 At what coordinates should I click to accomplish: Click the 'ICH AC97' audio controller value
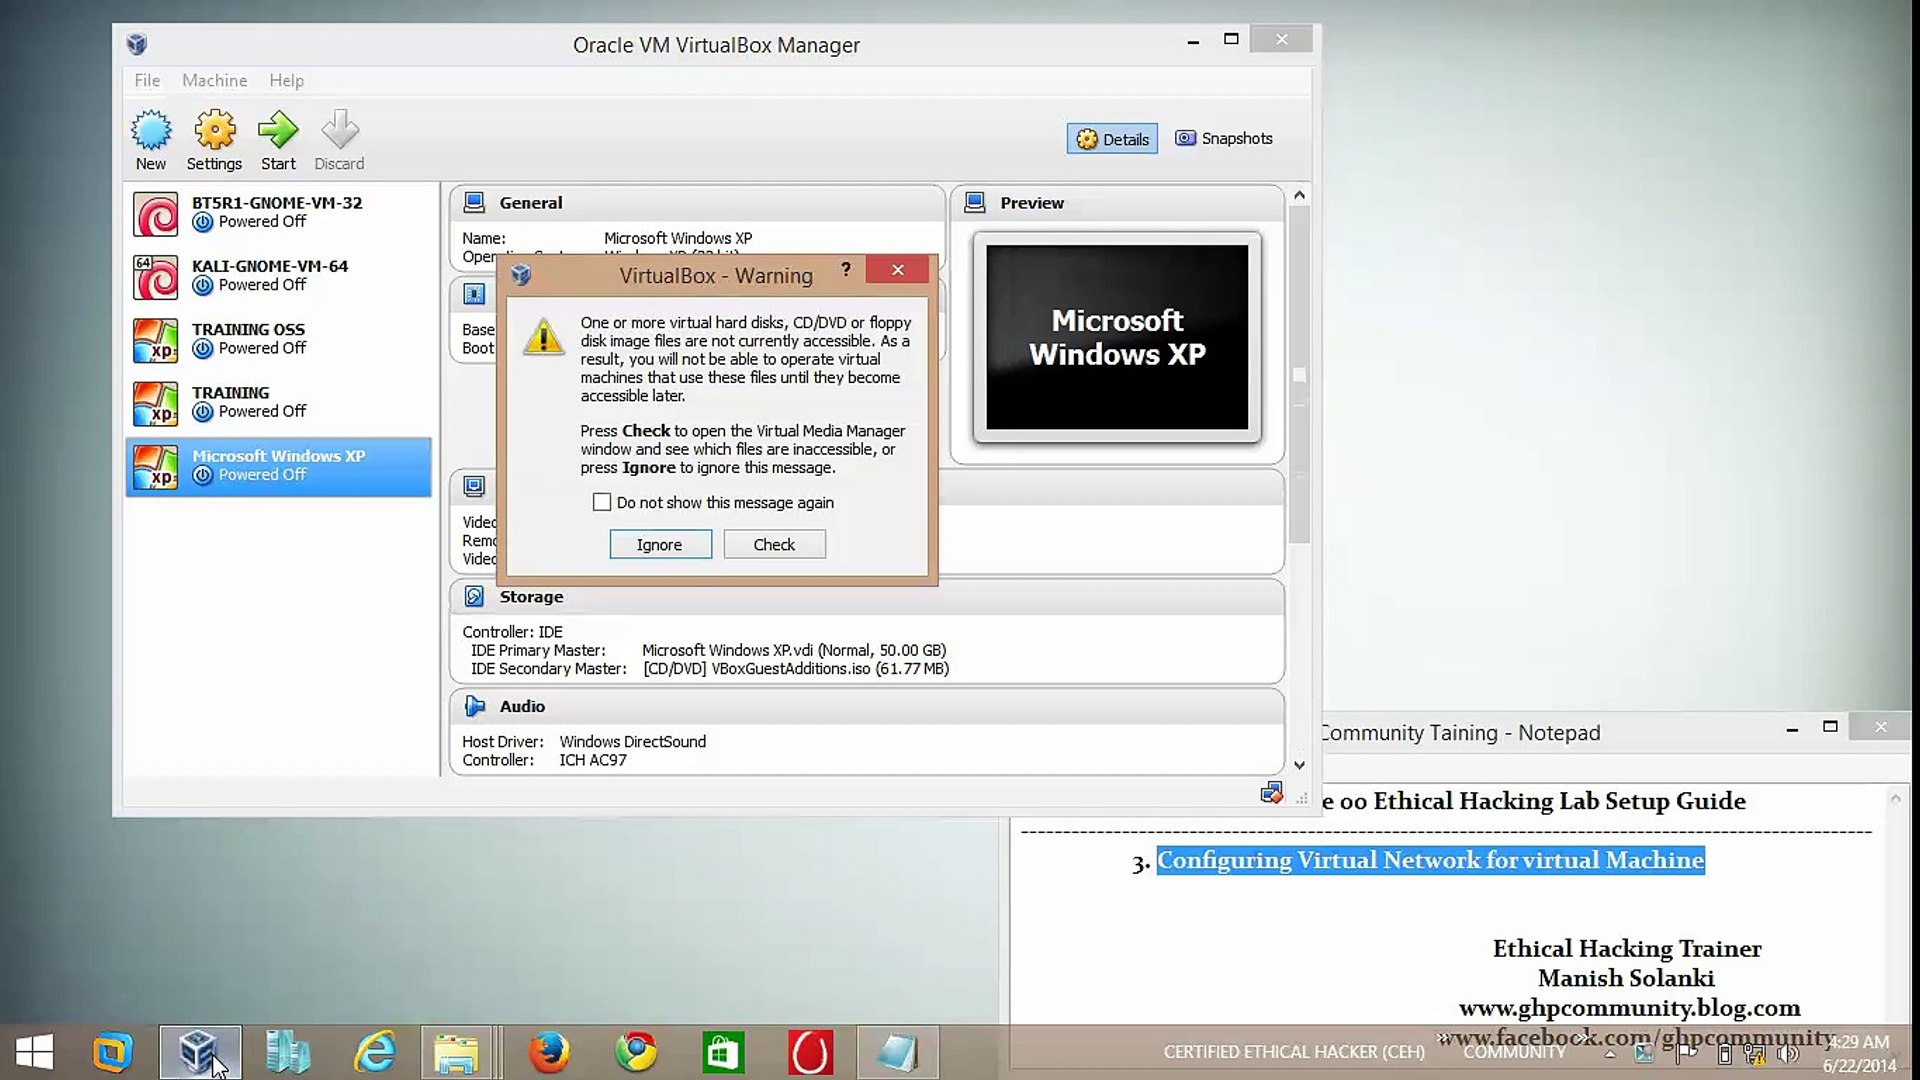tap(593, 760)
